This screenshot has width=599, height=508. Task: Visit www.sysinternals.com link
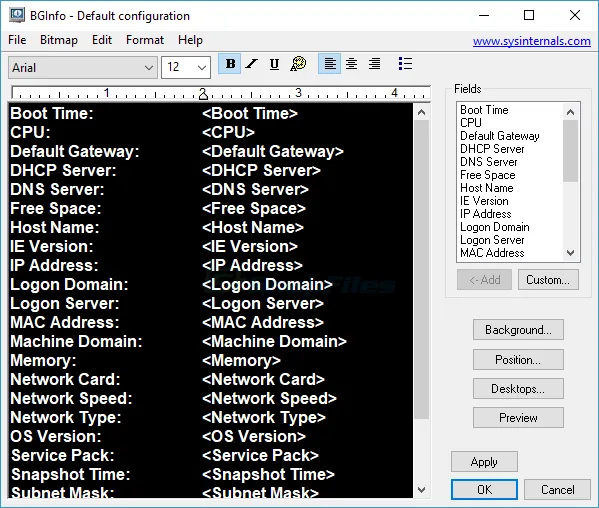[x=531, y=41]
